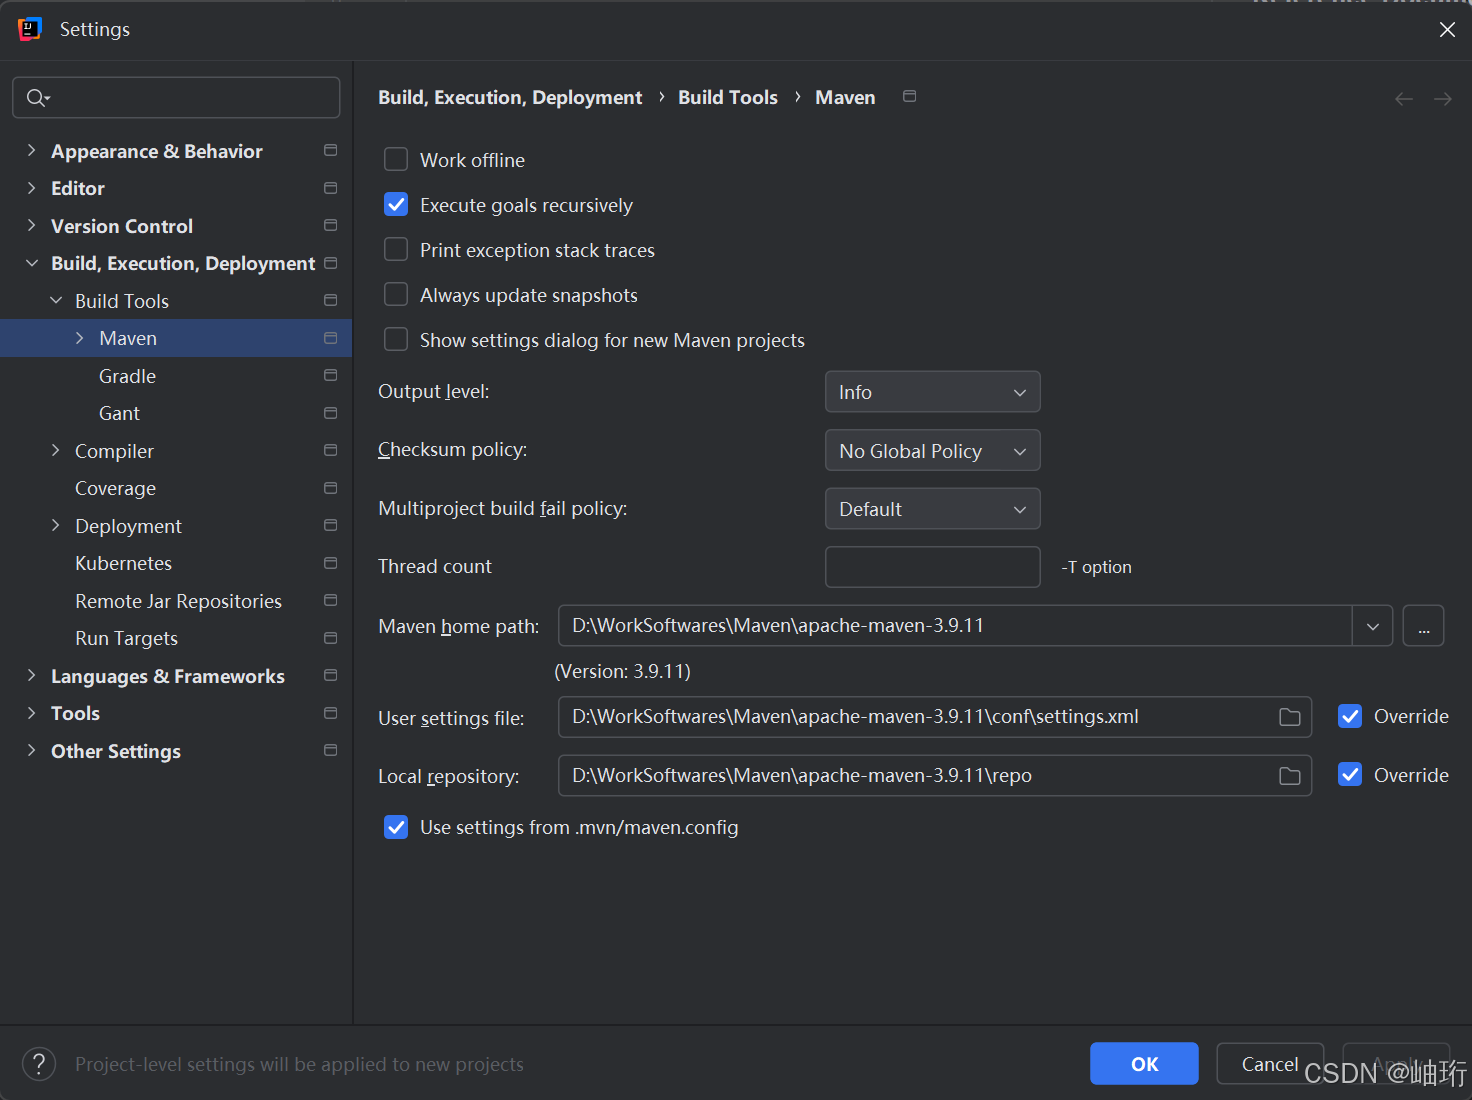Click the project-level icon beside Gant
1472x1100 pixels.
point(330,413)
